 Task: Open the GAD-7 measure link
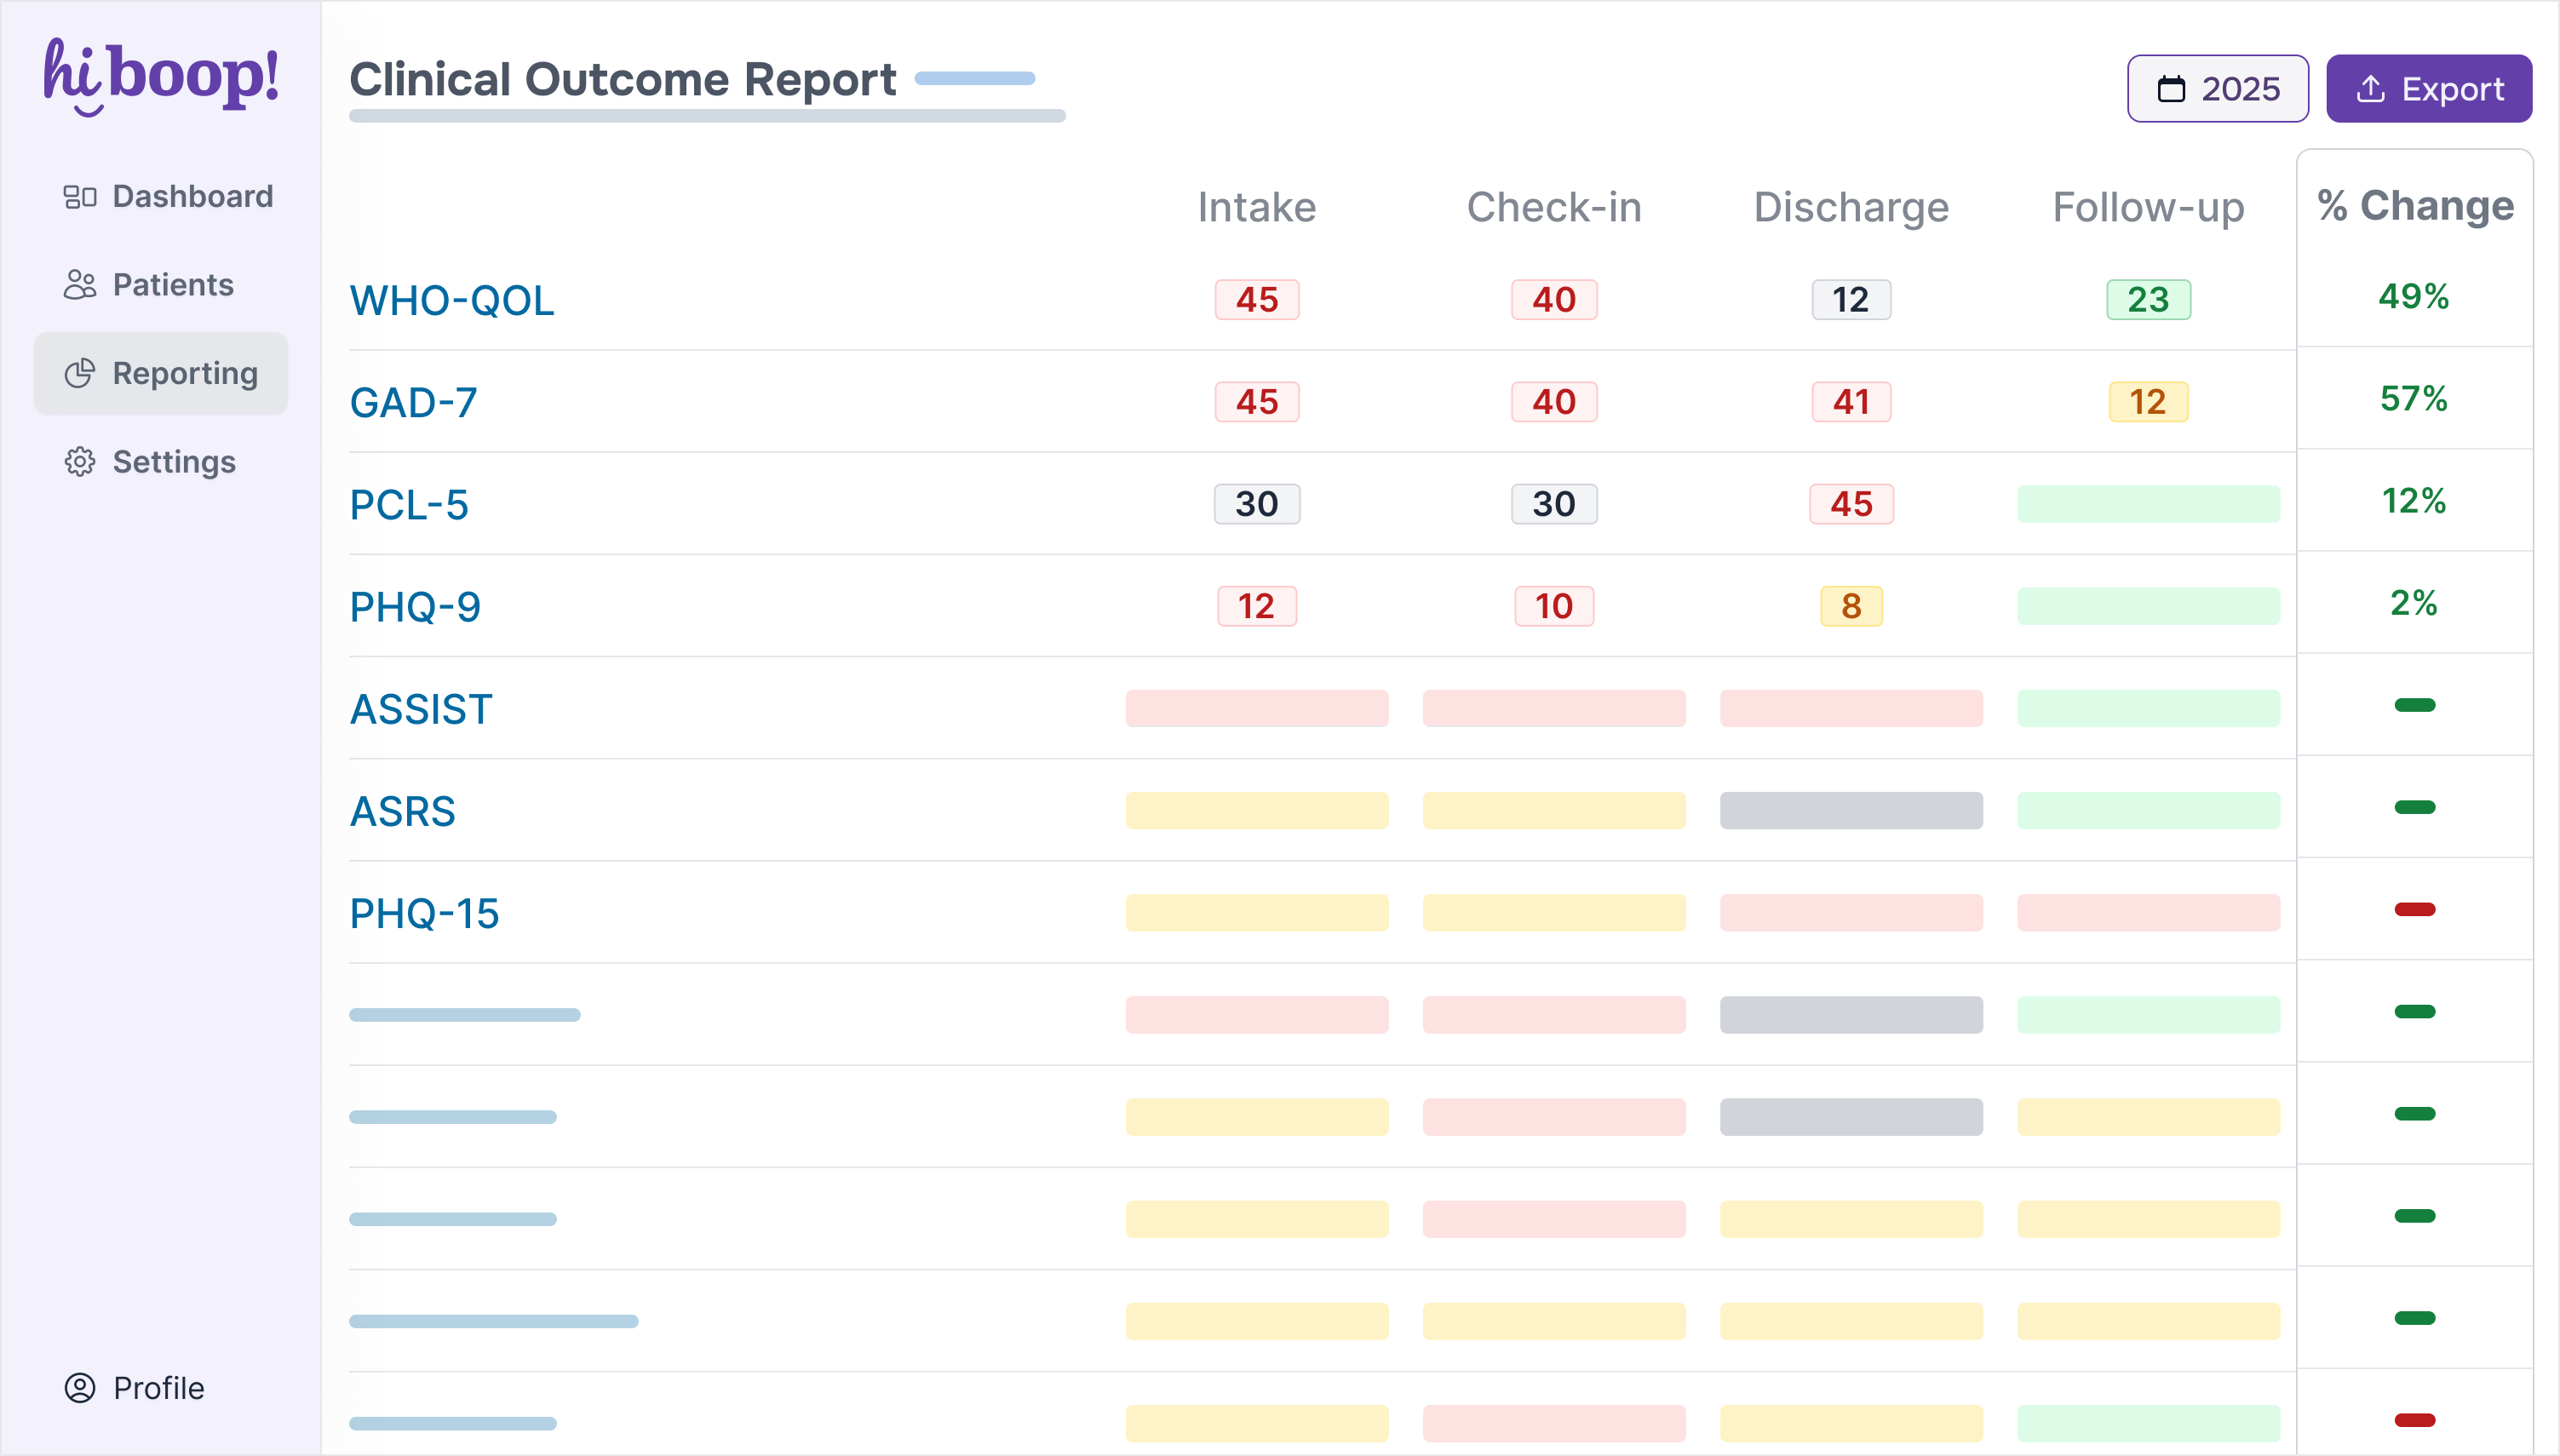(x=413, y=403)
